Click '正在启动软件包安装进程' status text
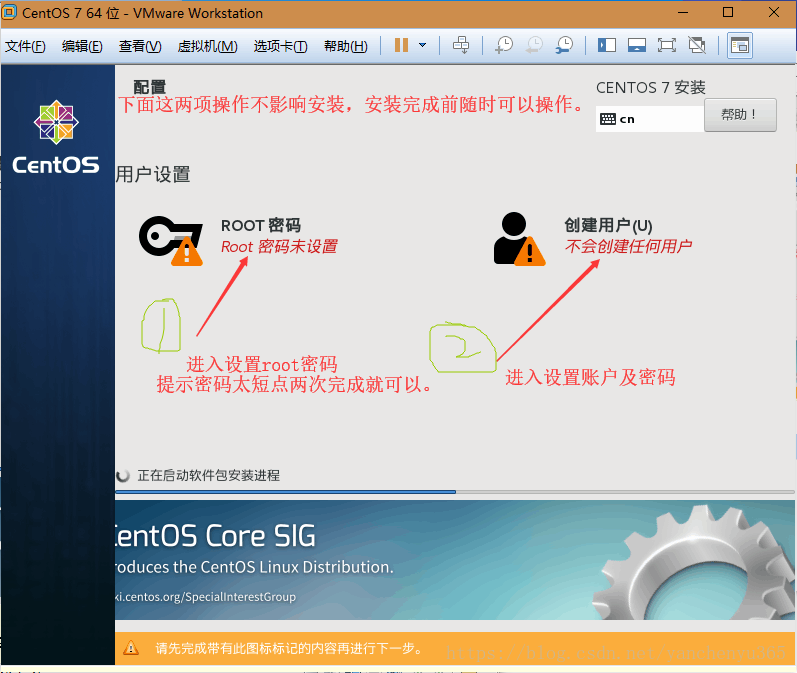This screenshot has height=673, width=797. coord(208,475)
